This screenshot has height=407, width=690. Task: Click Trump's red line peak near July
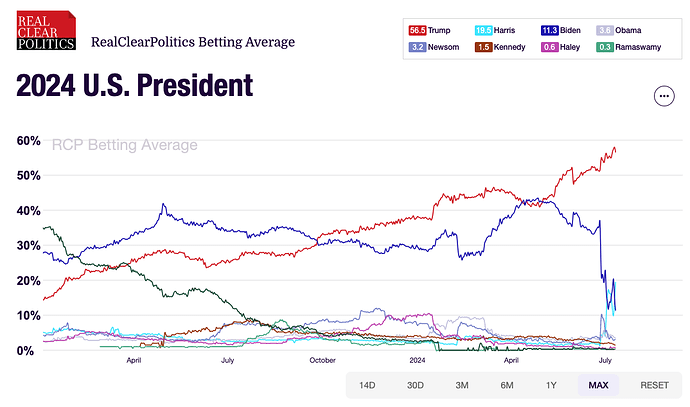point(614,148)
